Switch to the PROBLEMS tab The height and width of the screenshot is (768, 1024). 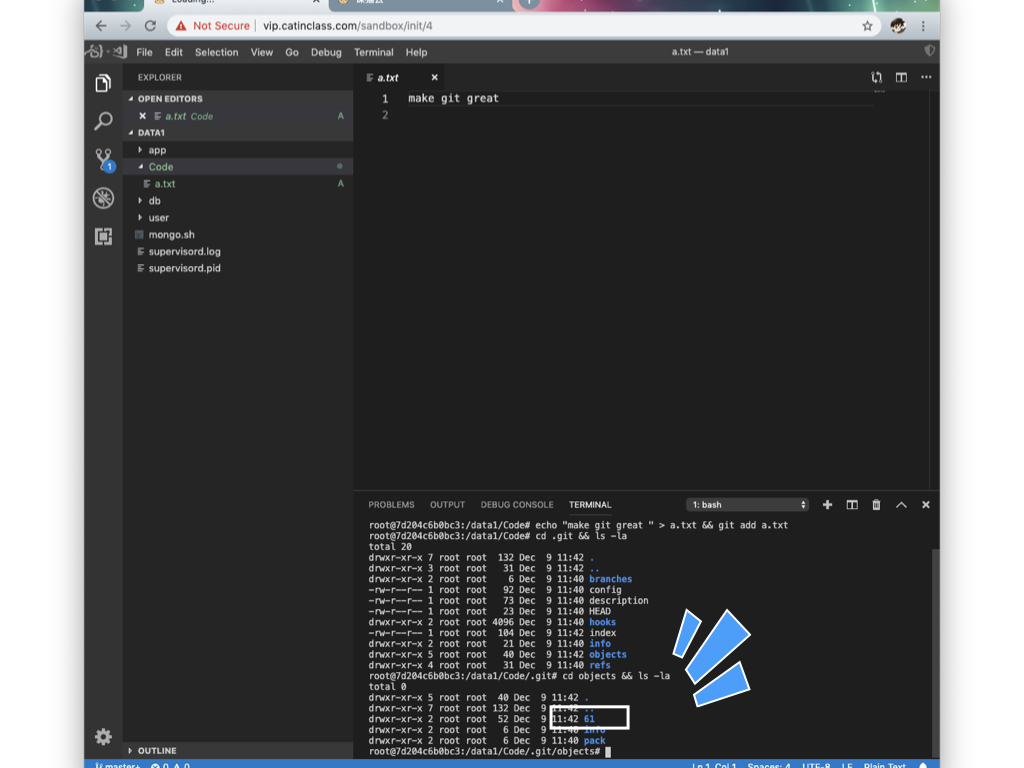pos(391,505)
